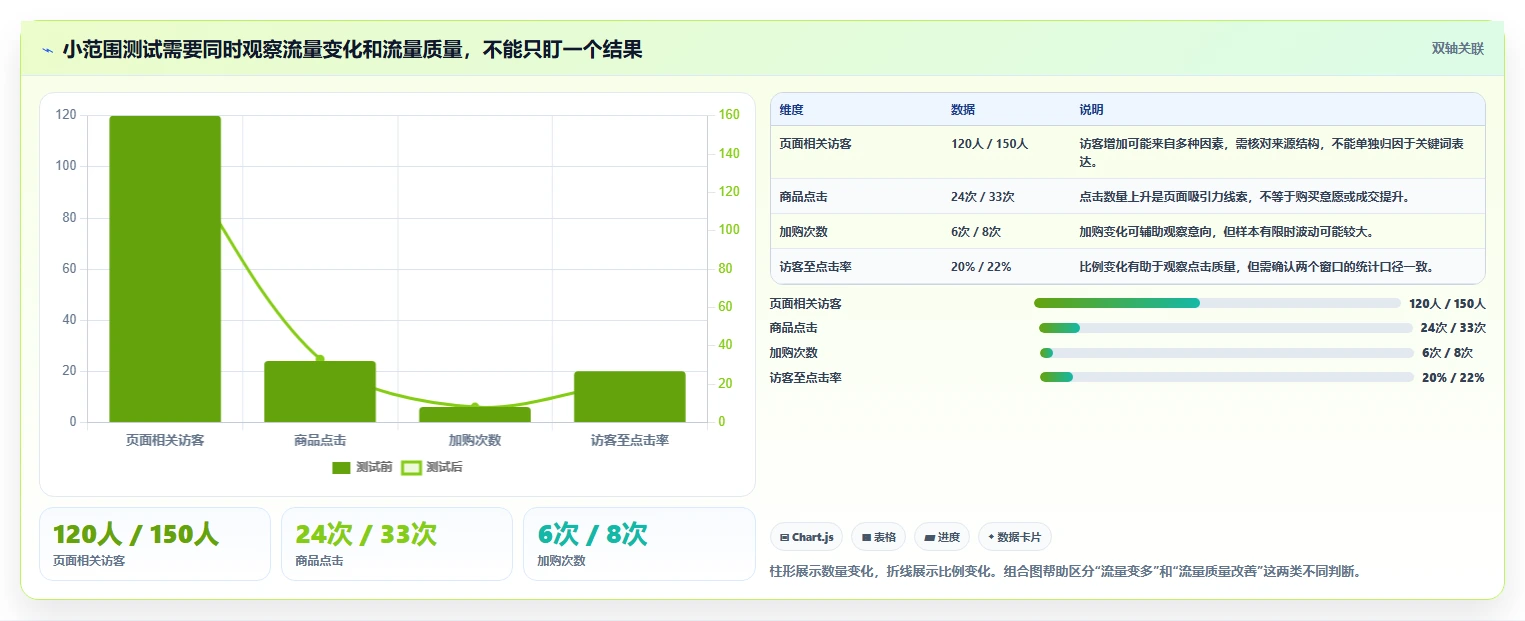The image size is (1525, 621).
Task: Click table cell 20% / 22%
Action: pyautogui.click(x=981, y=267)
